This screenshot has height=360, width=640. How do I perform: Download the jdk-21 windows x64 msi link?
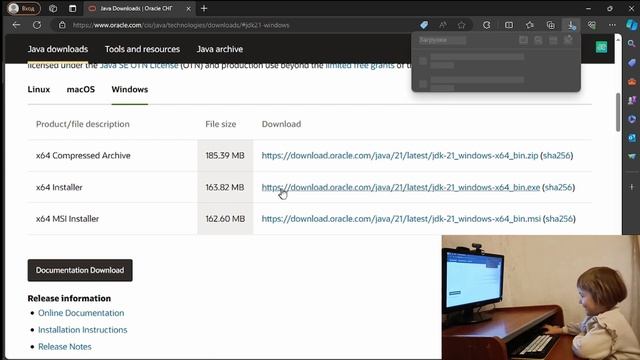point(401,219)
